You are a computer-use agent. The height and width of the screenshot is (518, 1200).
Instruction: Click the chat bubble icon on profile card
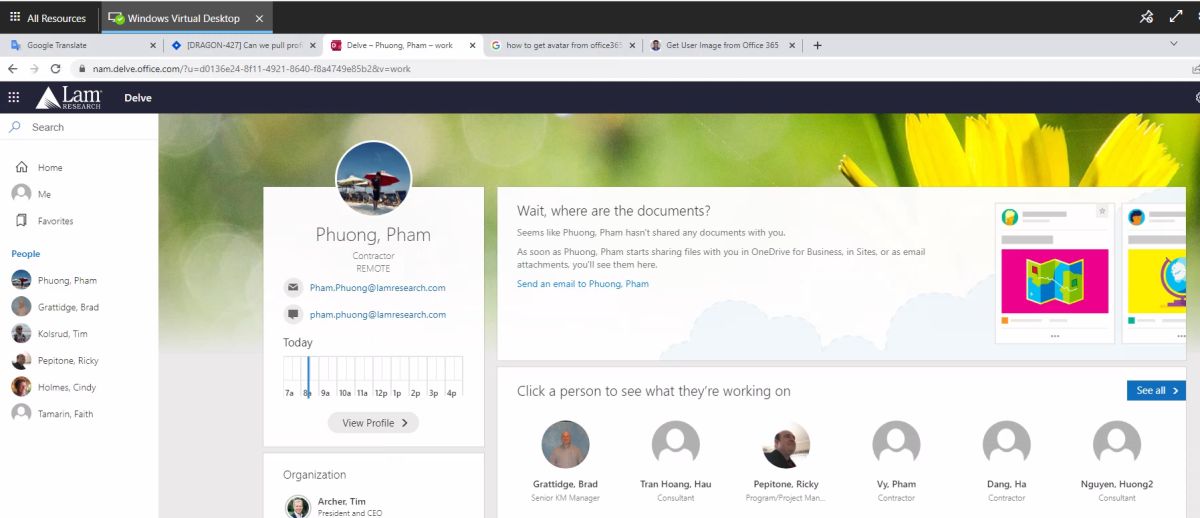tap(293, 314)
